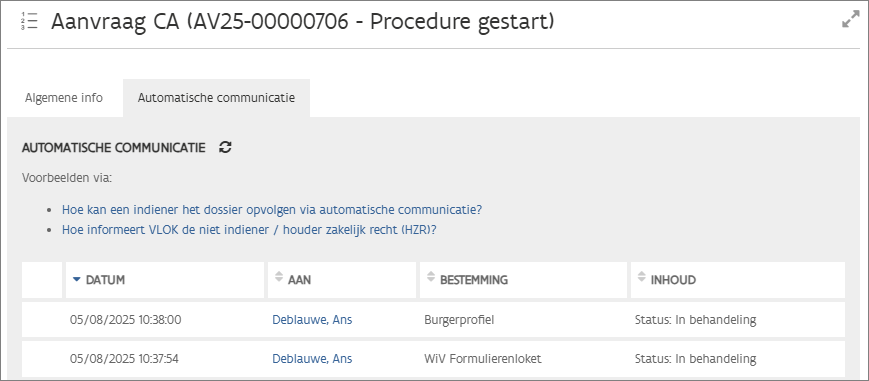869x381 pixels.
Task: Select the row dated 05/08/2025 10:37:54
Action: (x=433, y=359)
